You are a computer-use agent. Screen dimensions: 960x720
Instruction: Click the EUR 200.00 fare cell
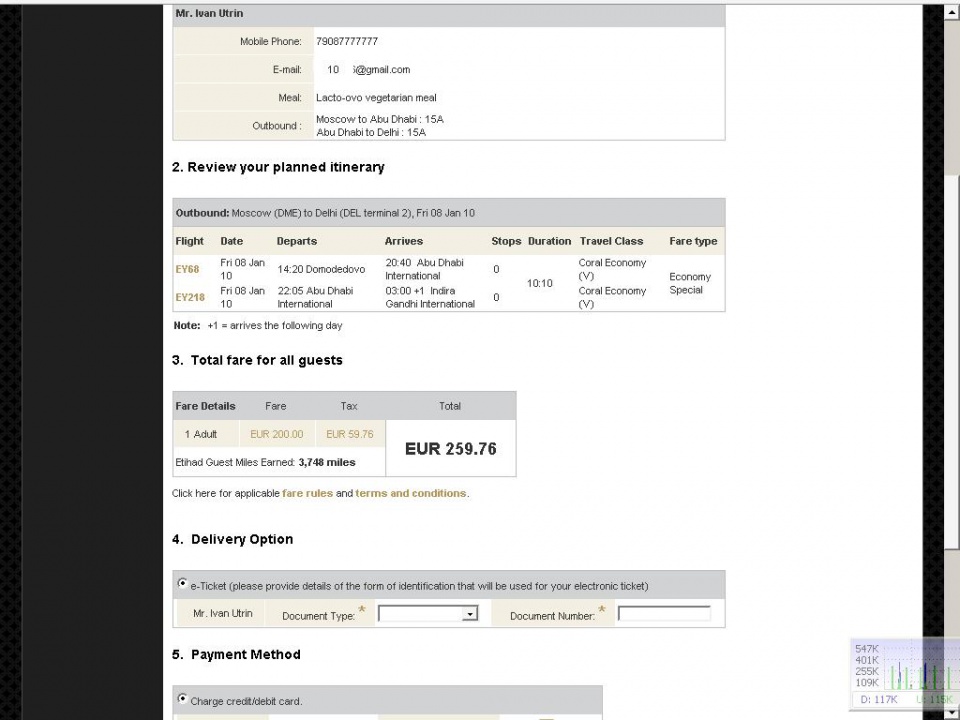pos(276,434)
